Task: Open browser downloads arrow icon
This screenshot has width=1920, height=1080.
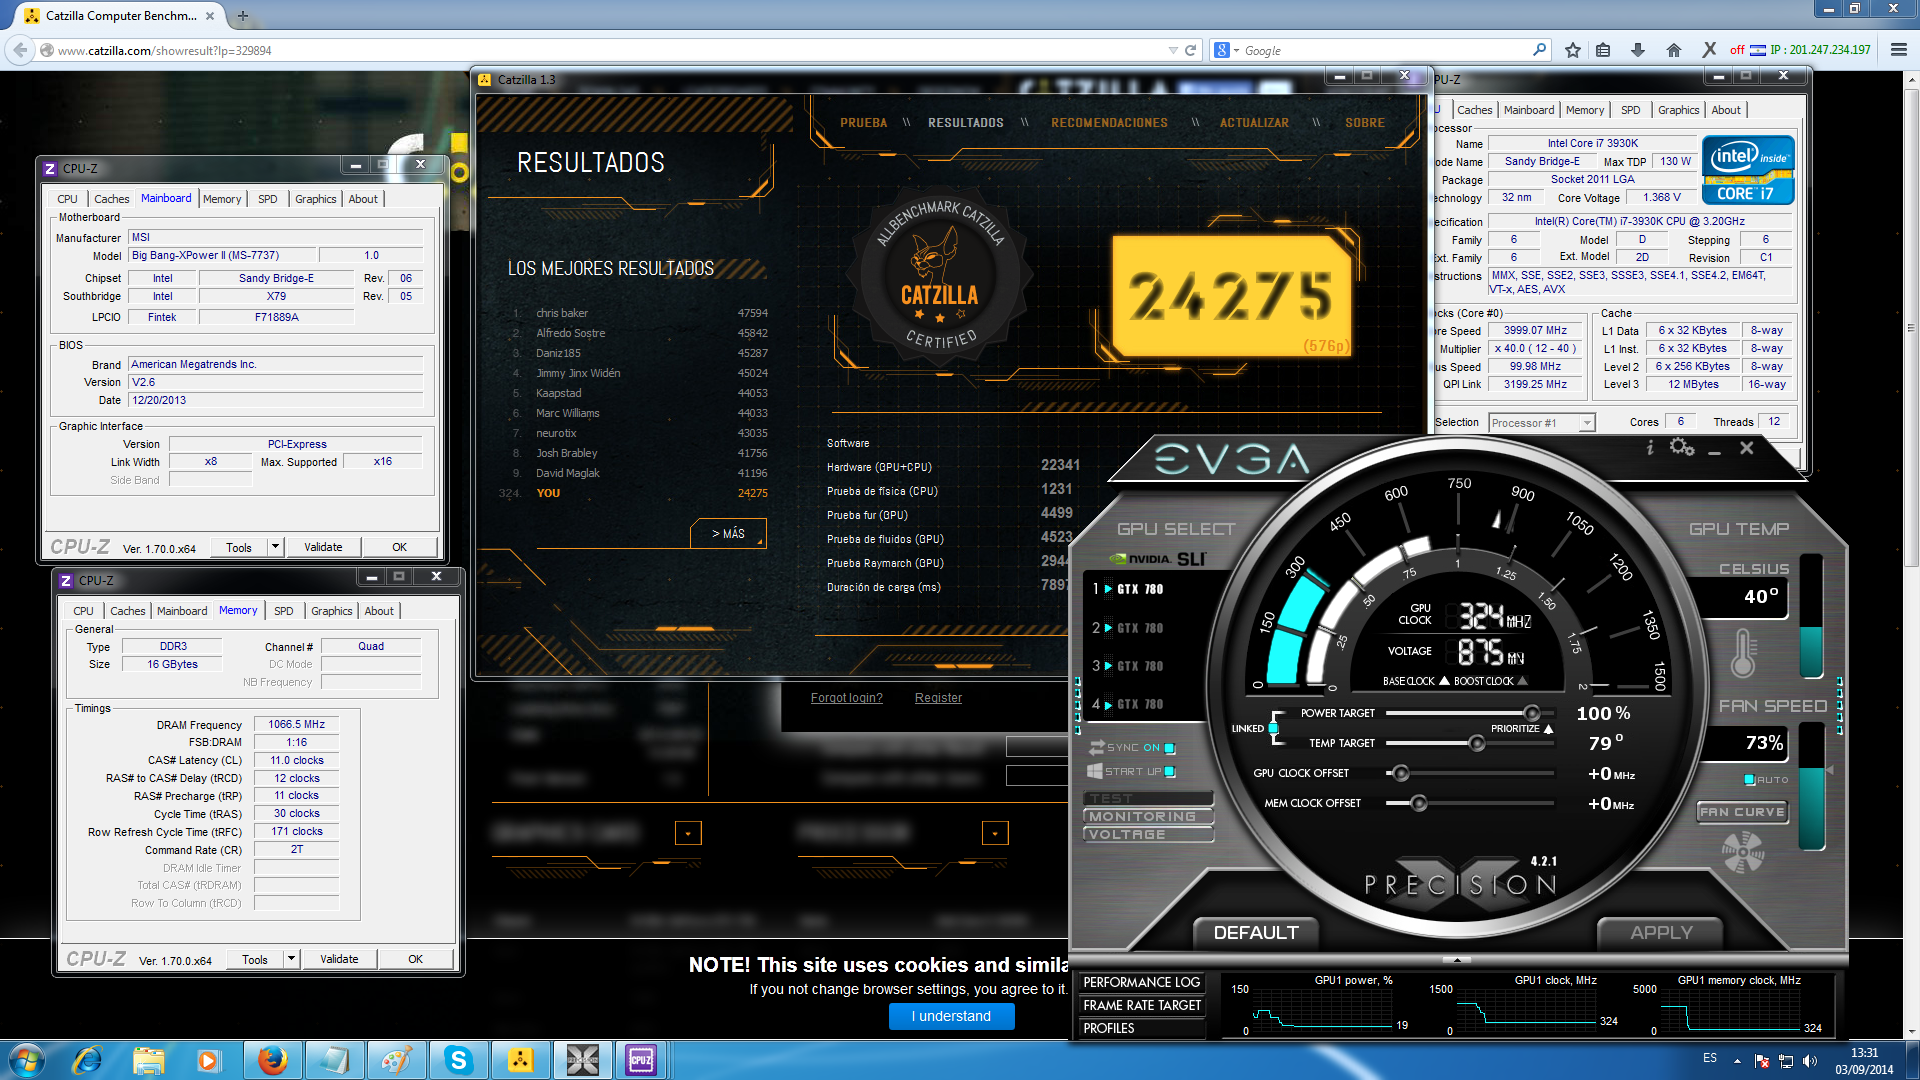Action: tap(1638, 50)
